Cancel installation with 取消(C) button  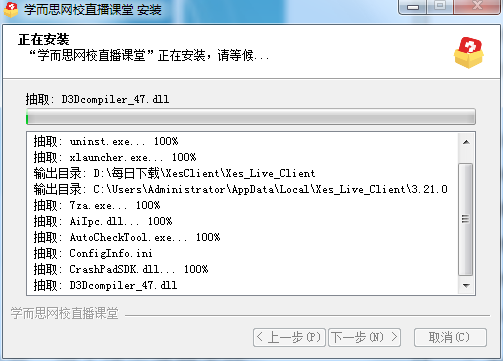[x=450, y=337]
